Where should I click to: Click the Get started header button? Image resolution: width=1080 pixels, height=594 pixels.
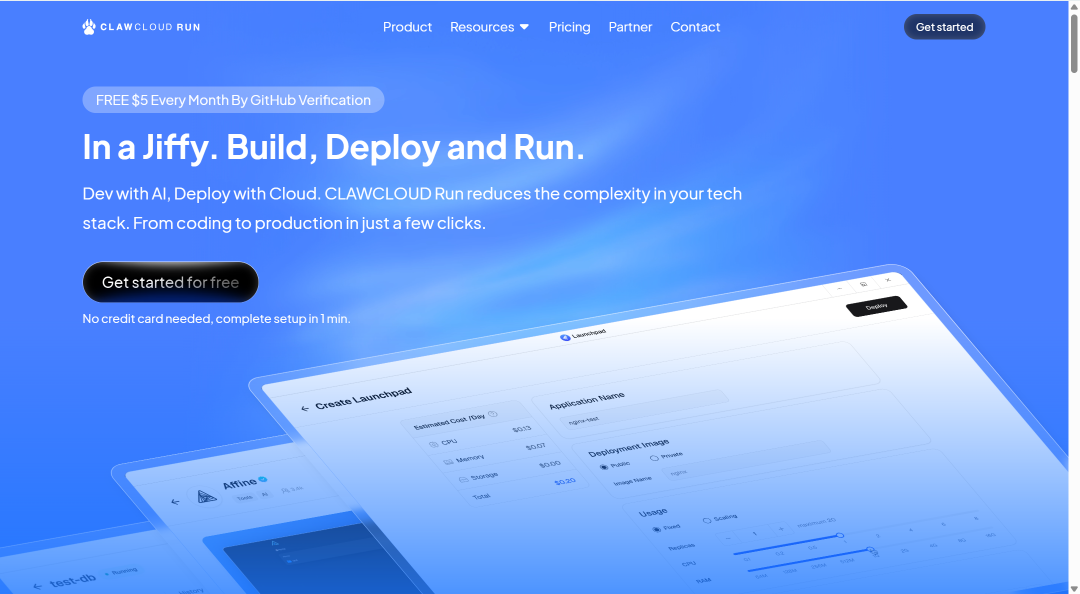click(944, 27)
